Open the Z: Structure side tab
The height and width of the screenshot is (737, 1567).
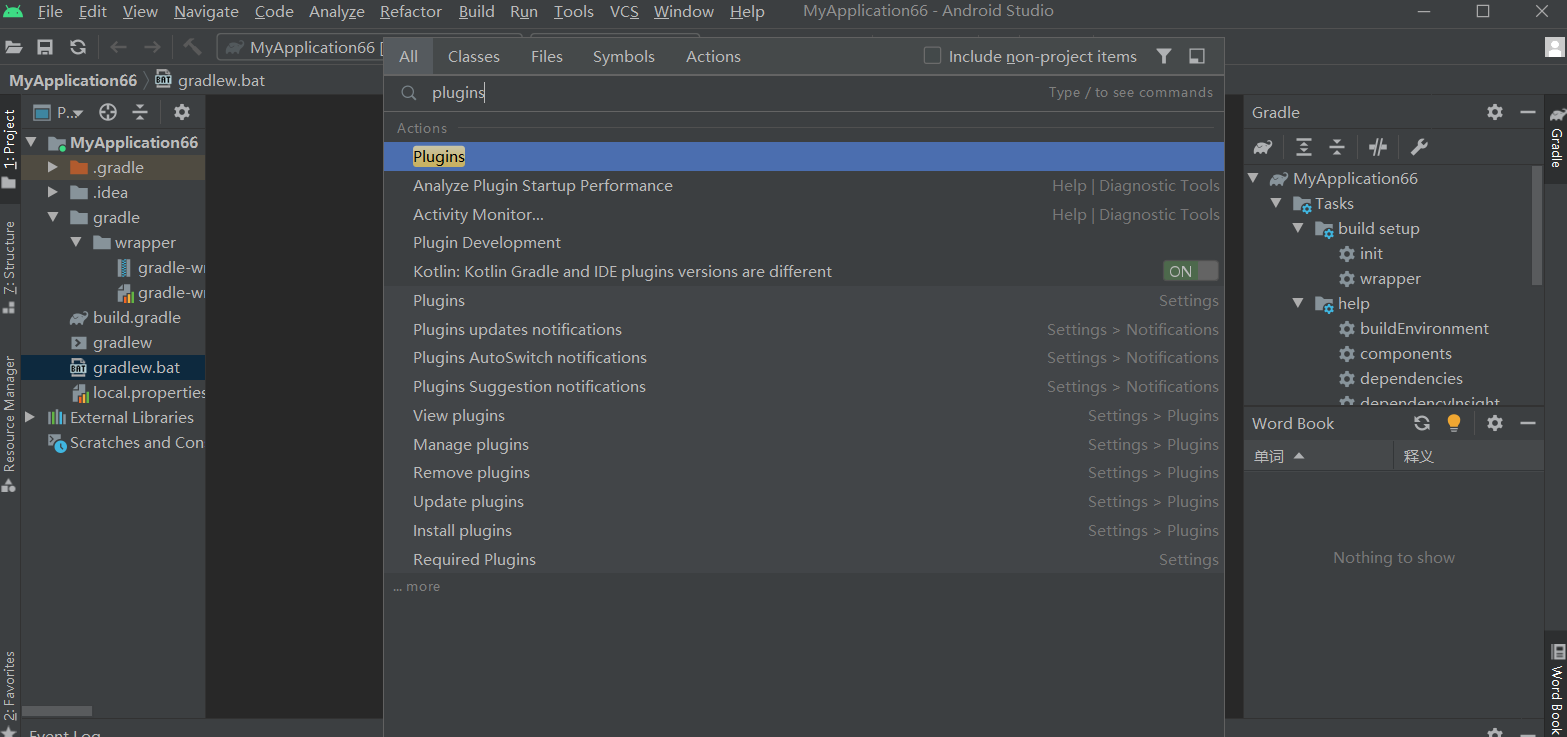9,268
